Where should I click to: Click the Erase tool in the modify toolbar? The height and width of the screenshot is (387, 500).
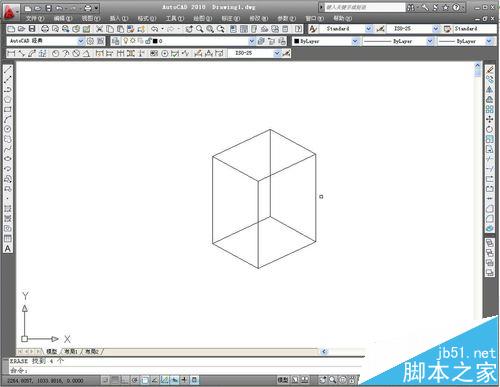pos(489,70)
